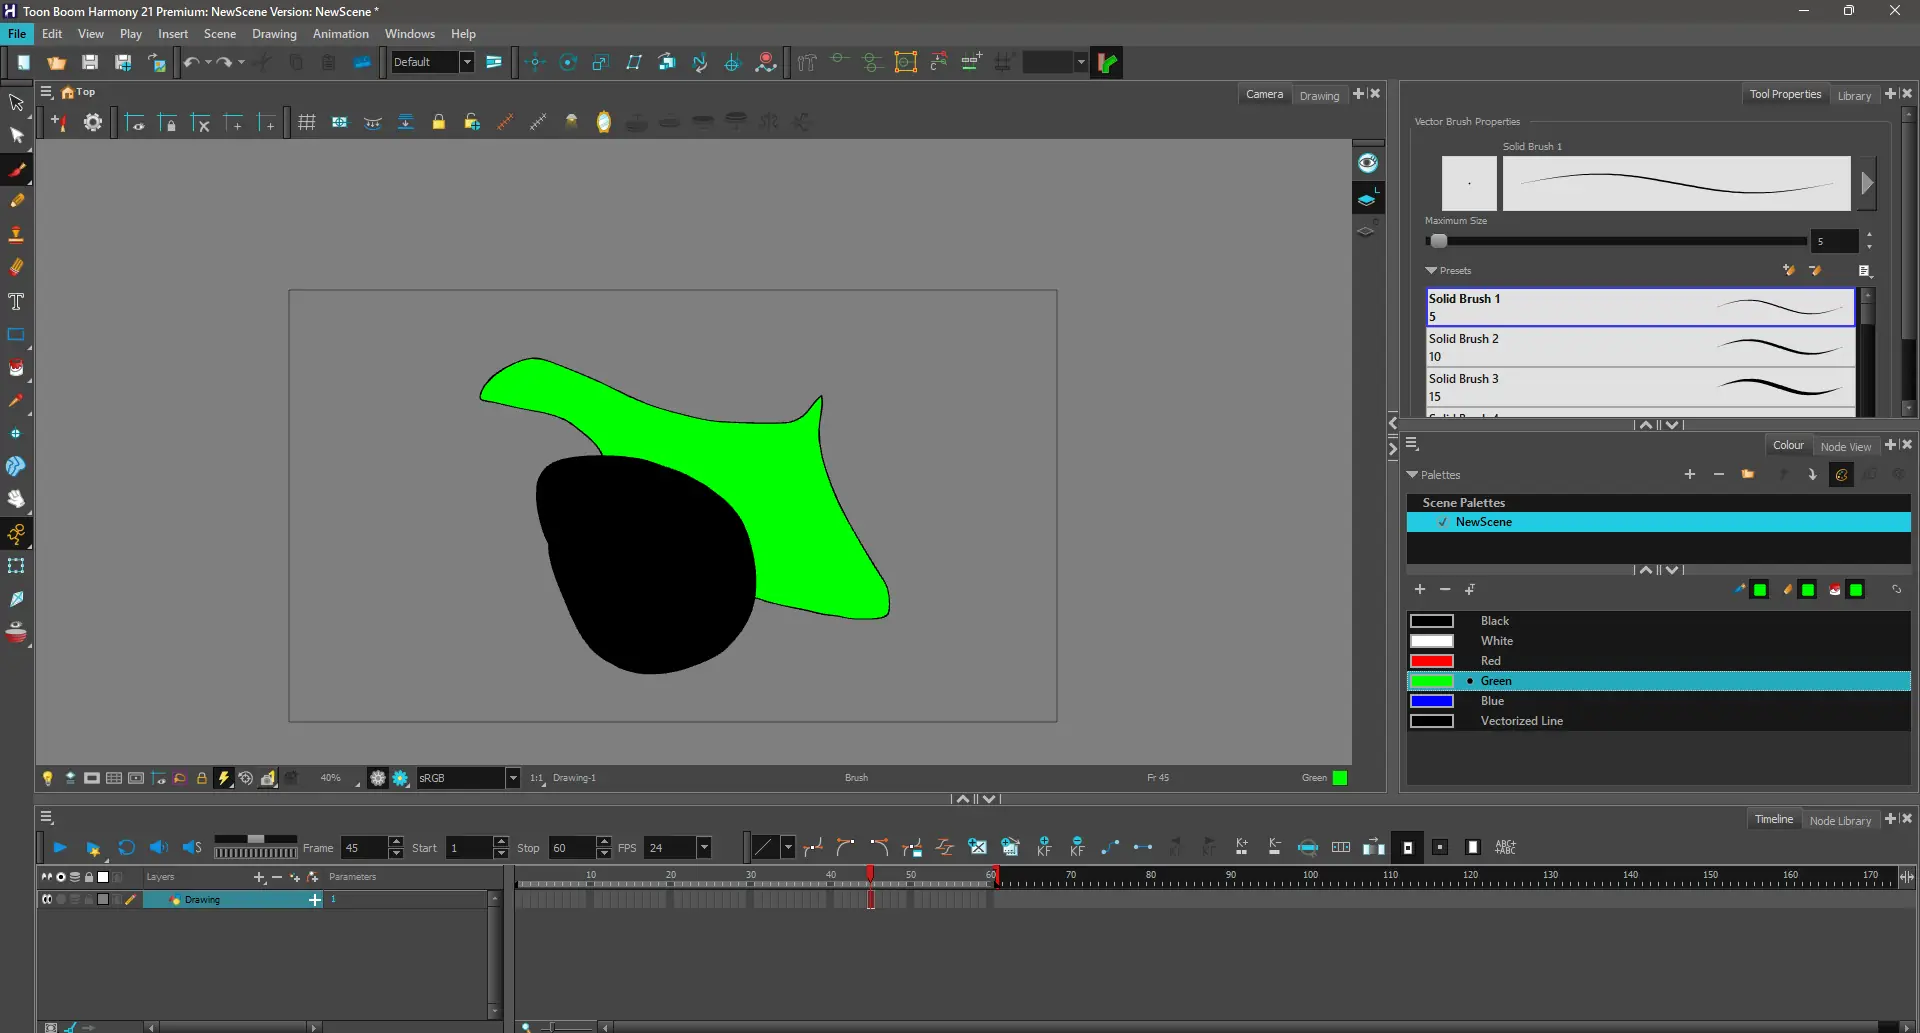Select the Rectangle shape tool
The image size is (1920, 1033).
[16, 335]
